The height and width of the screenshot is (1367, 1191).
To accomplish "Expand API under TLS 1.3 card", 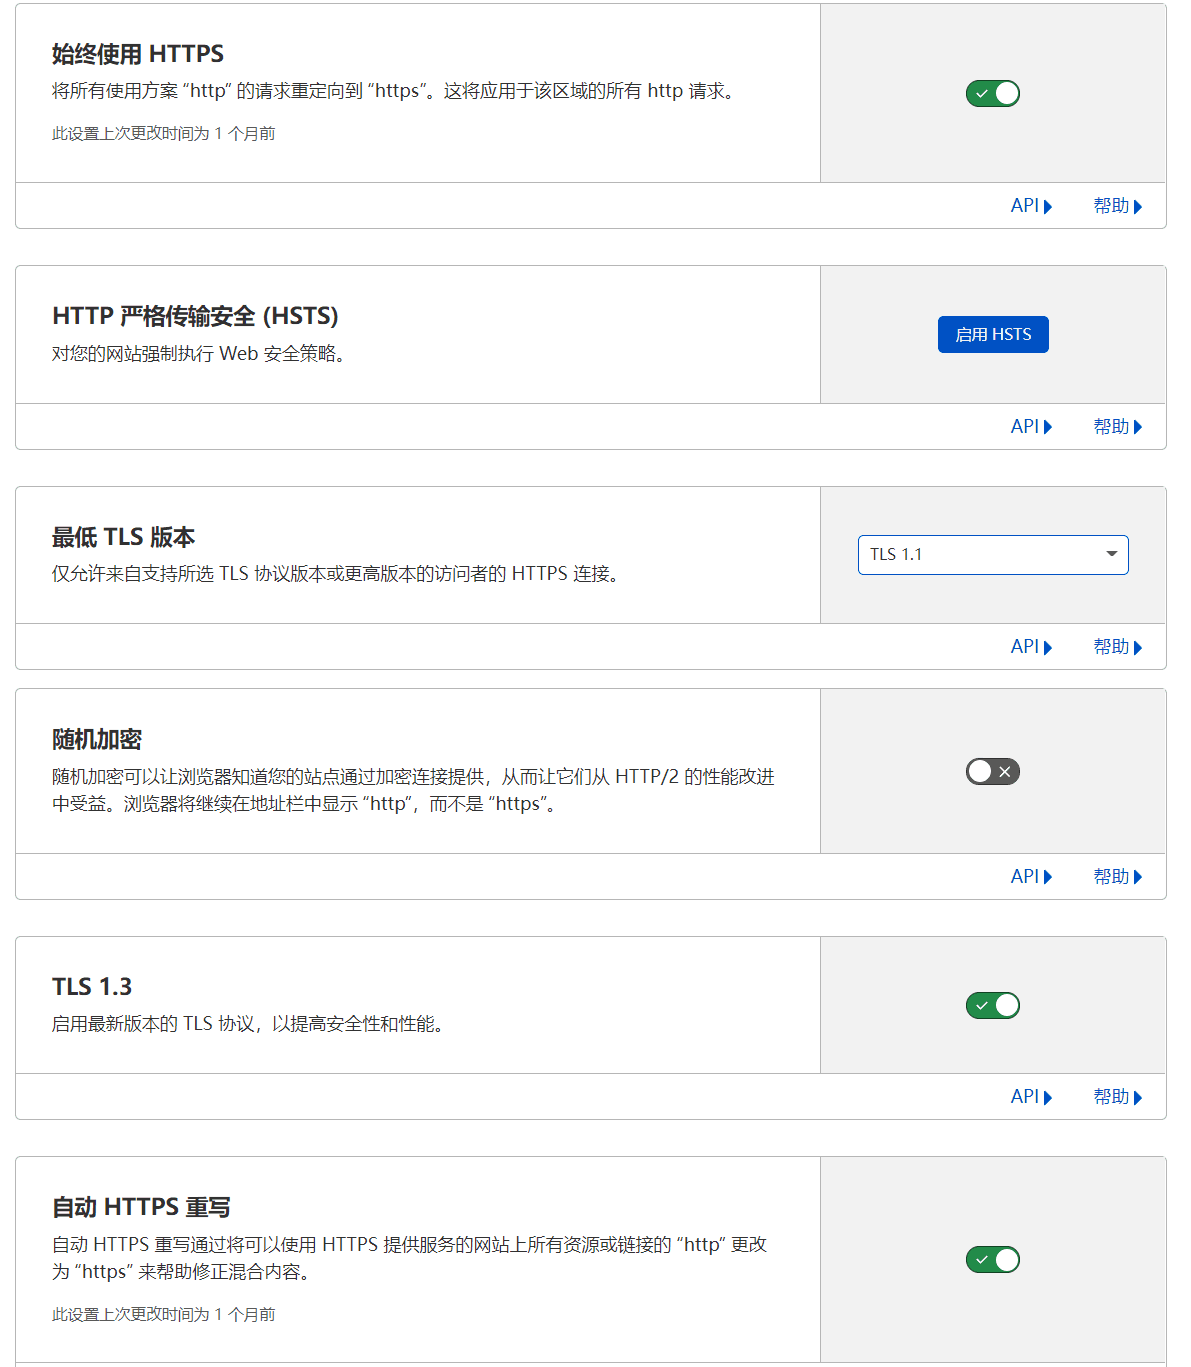I will point(1030,1097).
